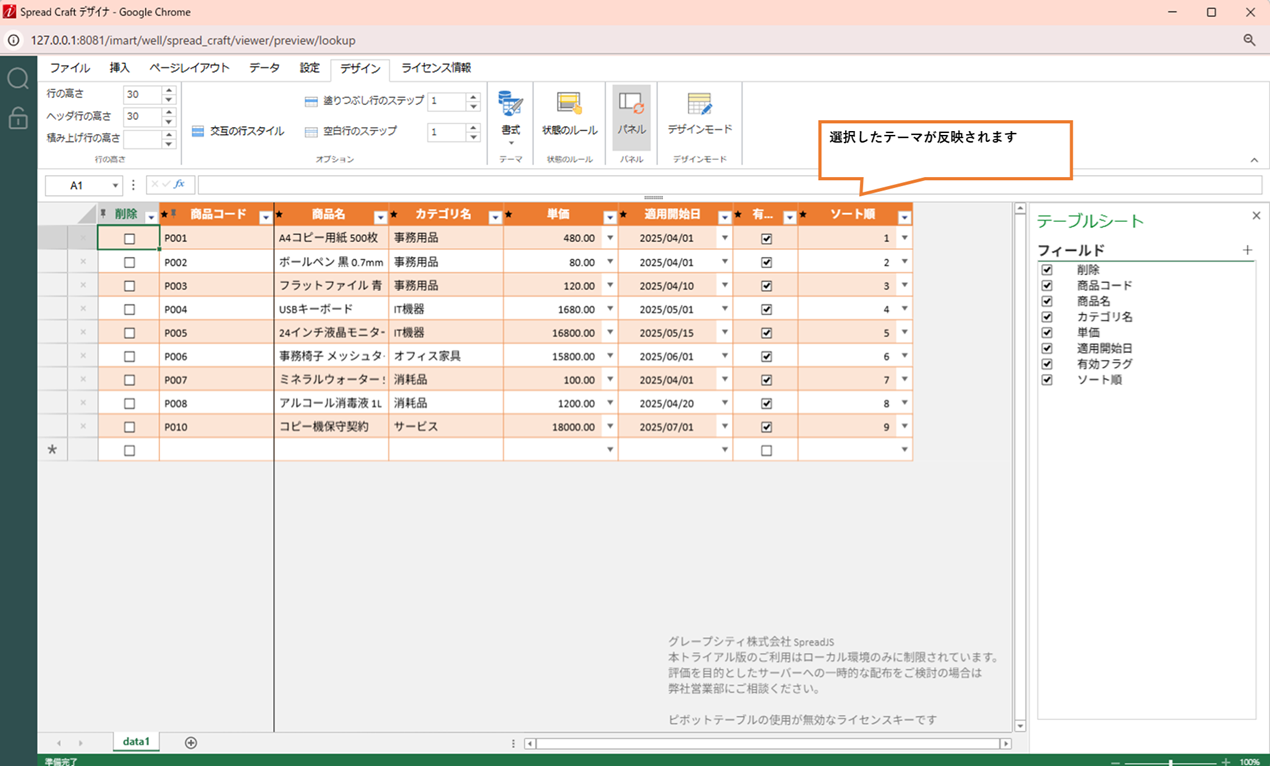This screenshot has width=1270, height=766.
Task: Switch to the データ ribbon tab
Action: coord(264,68)
